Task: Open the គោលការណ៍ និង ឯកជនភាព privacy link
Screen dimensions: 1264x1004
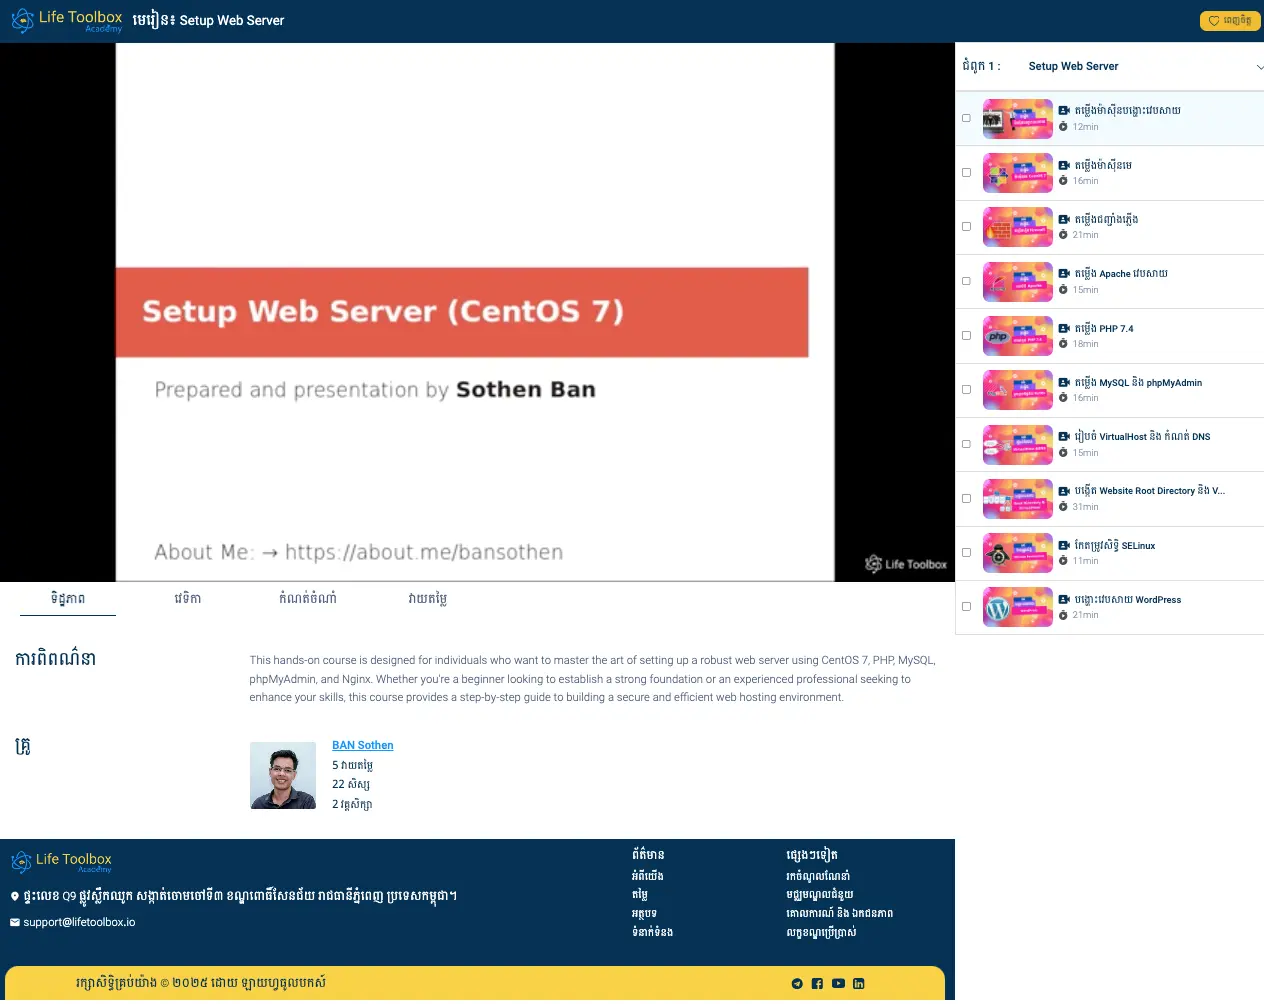Action: point(840,914)
